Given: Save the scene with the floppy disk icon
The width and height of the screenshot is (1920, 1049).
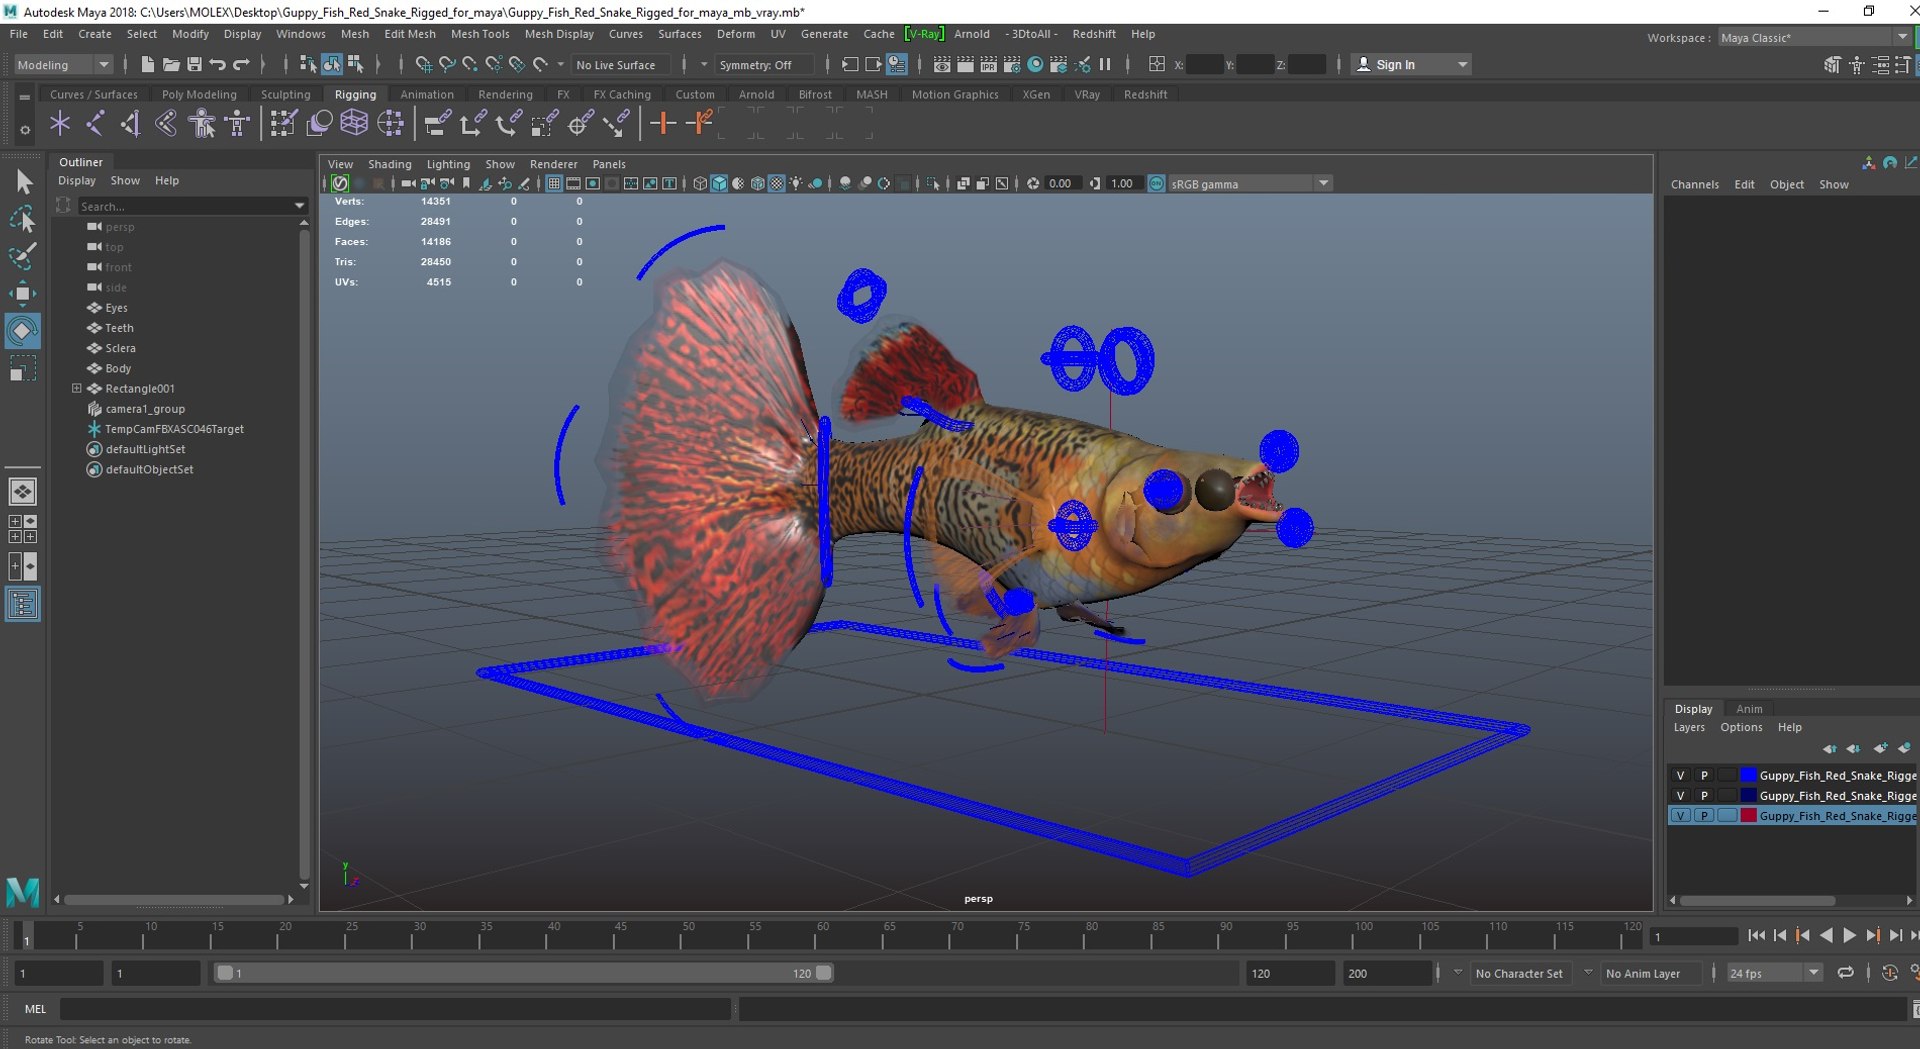Looking at the screenshot, I should tap(194, 64).
